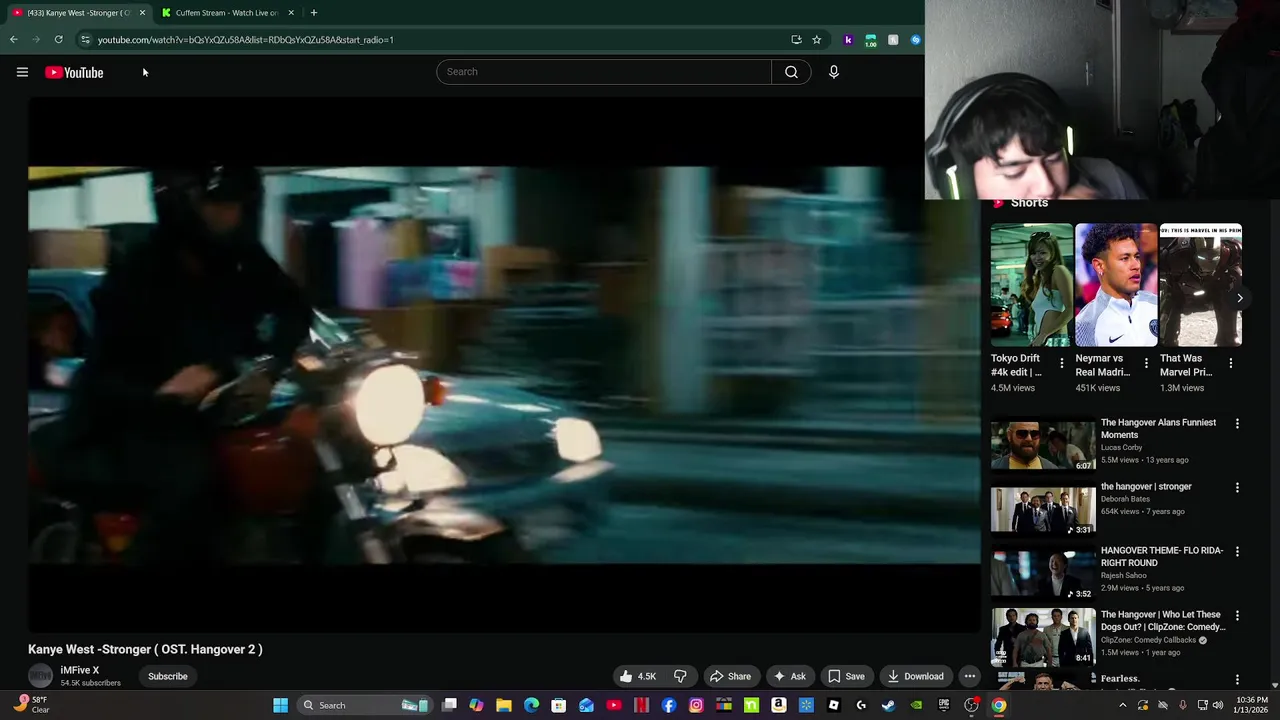Screen dimensions: 1280x720
Task: Open Facebook from the taskbar
Action: [x=669, y=706]
